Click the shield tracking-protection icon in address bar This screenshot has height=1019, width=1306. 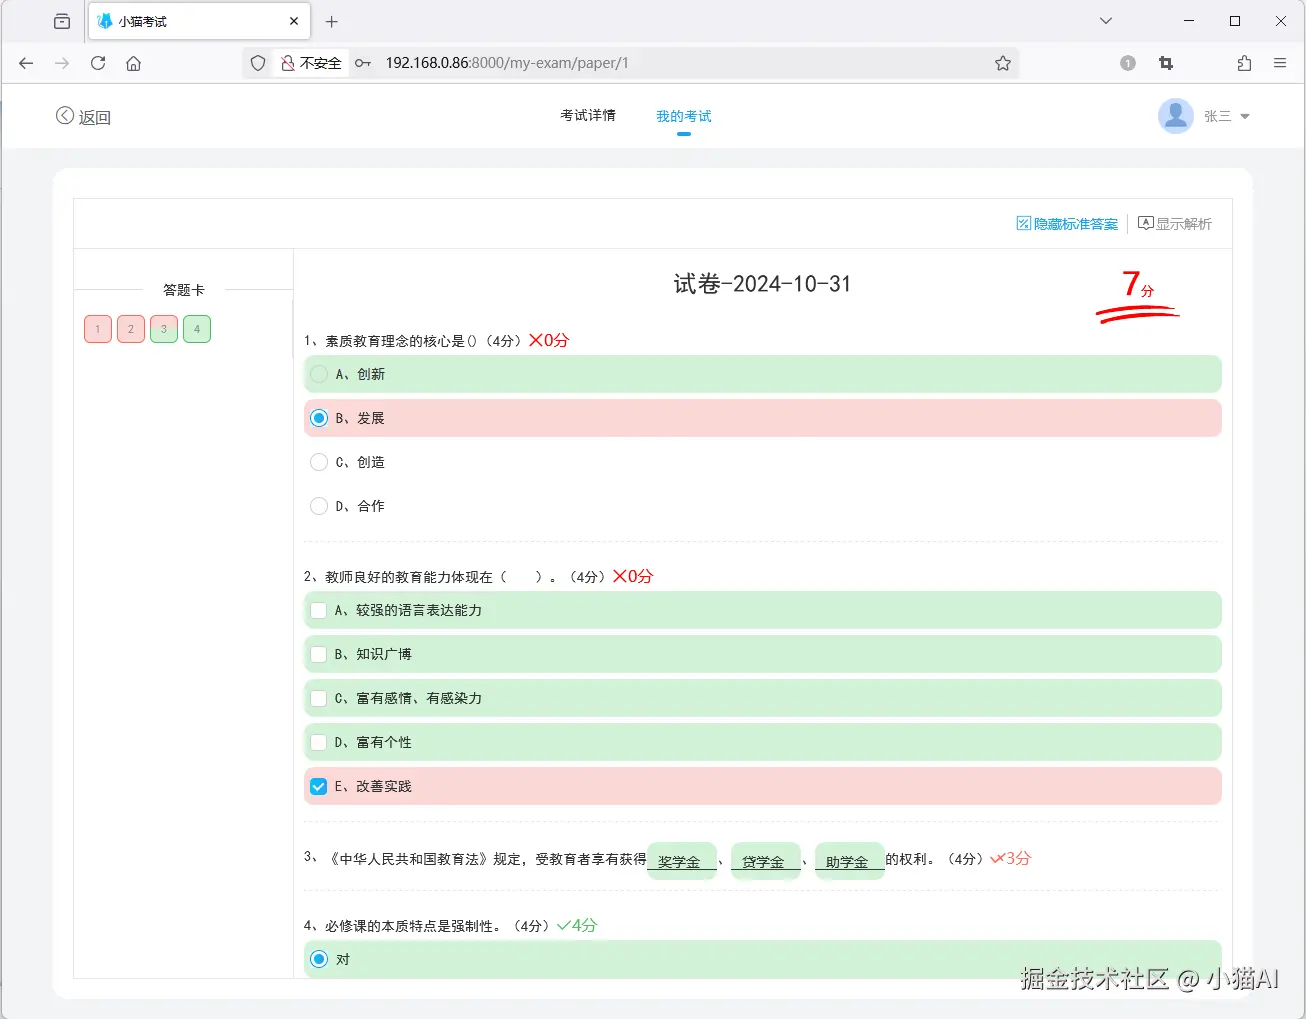tap(257, 62)
